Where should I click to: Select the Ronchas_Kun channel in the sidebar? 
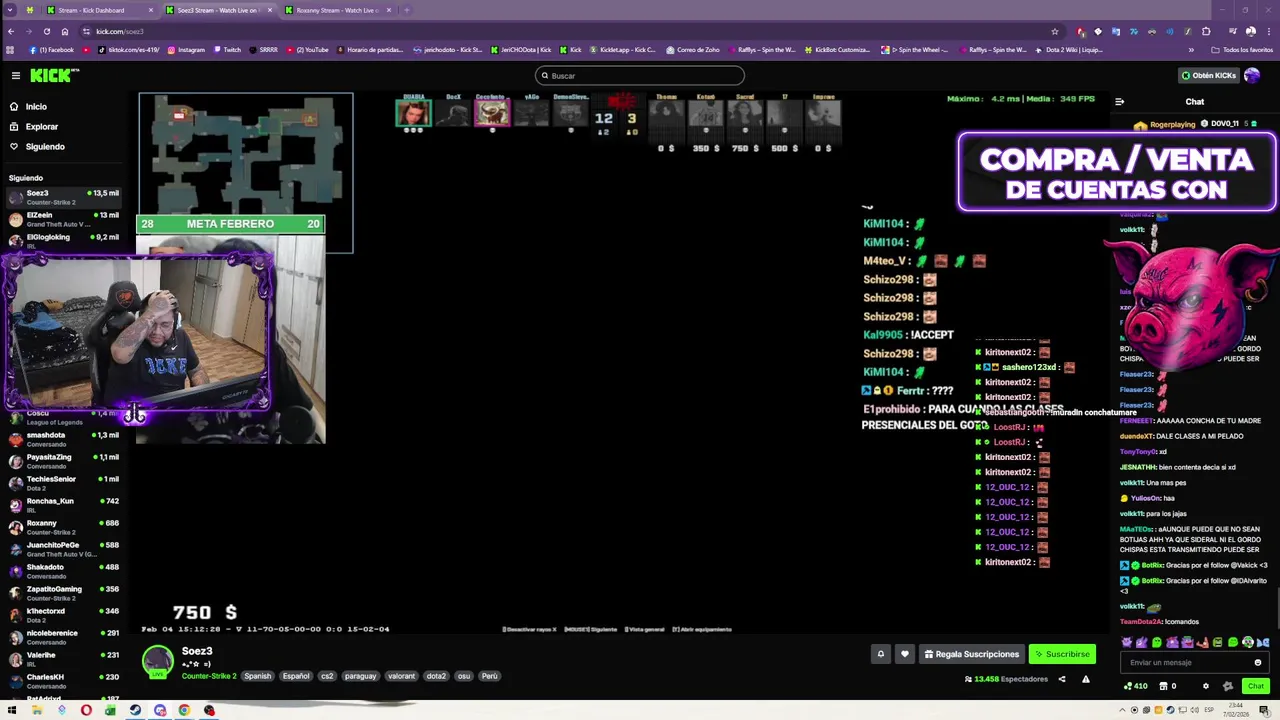tap(64, 505)
